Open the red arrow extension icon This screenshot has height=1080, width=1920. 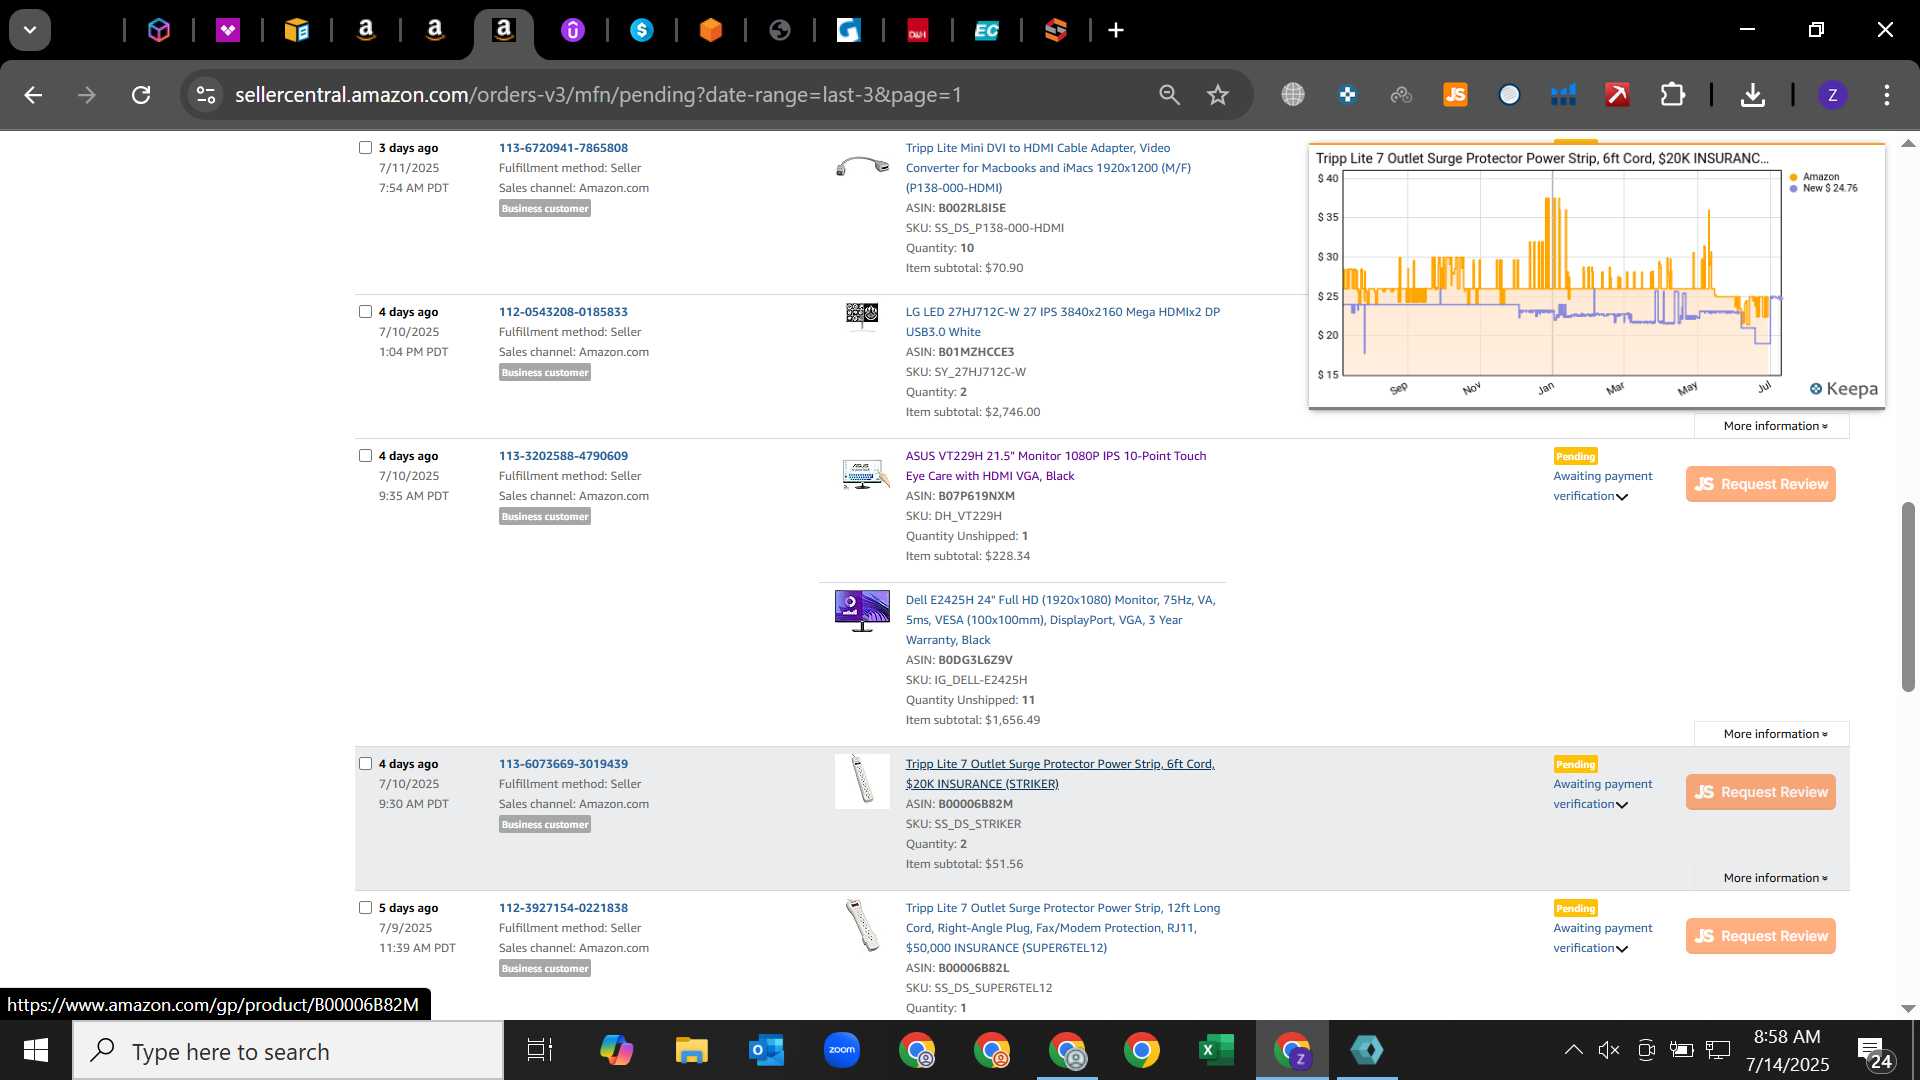point(1617,95)
